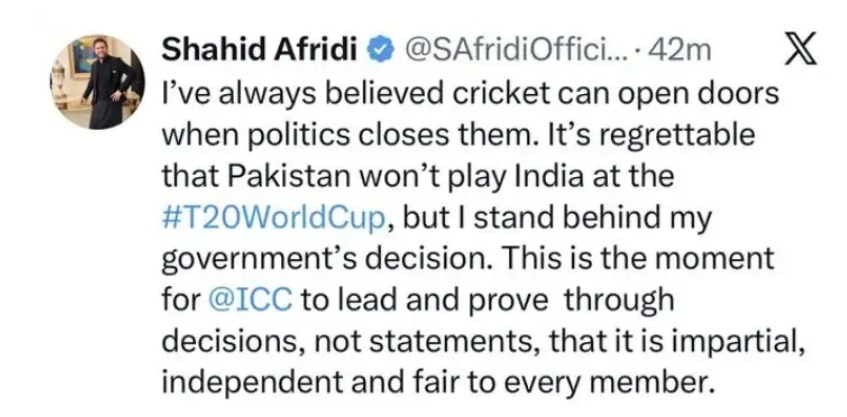Click the @SAfridiOffici handle
This screenshot has height=417, width=847.
click(x=511, y=51)
